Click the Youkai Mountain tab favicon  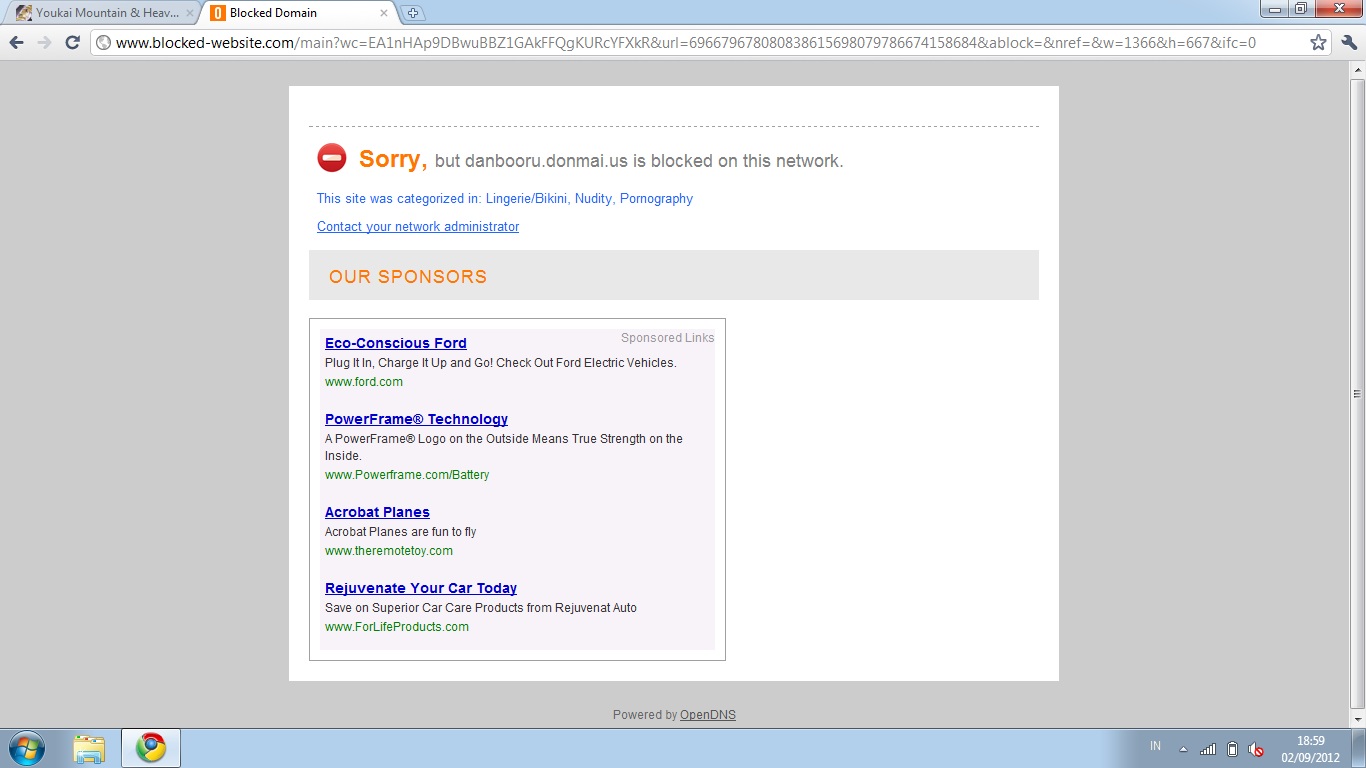point(24,13)
